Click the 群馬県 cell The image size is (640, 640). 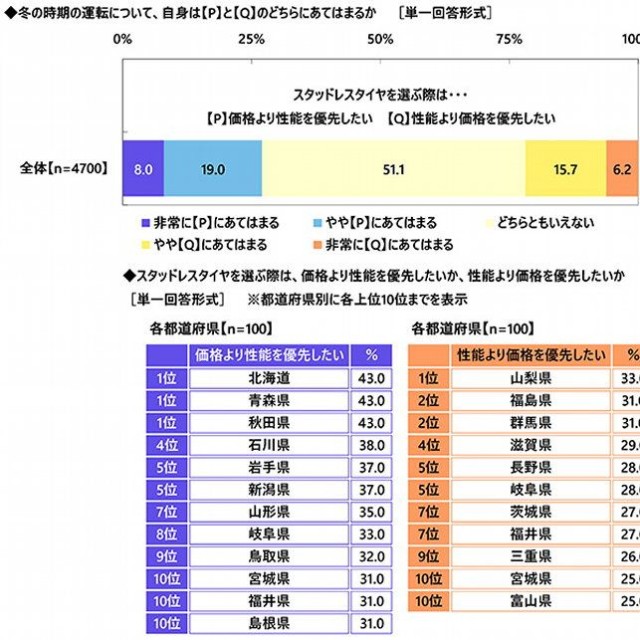pos(531,423)
